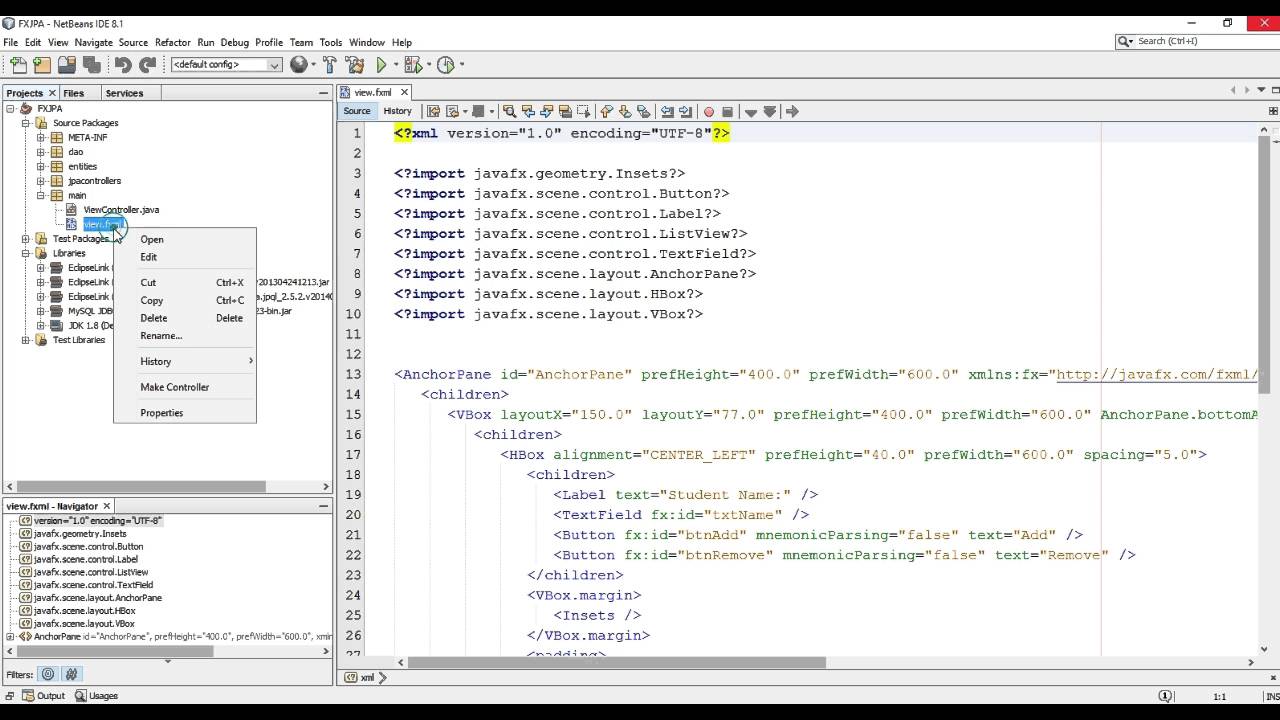Click the Open Project toolbar icon
The height and width of the screenshot is (720, 1280).
[x=66, y=64]
